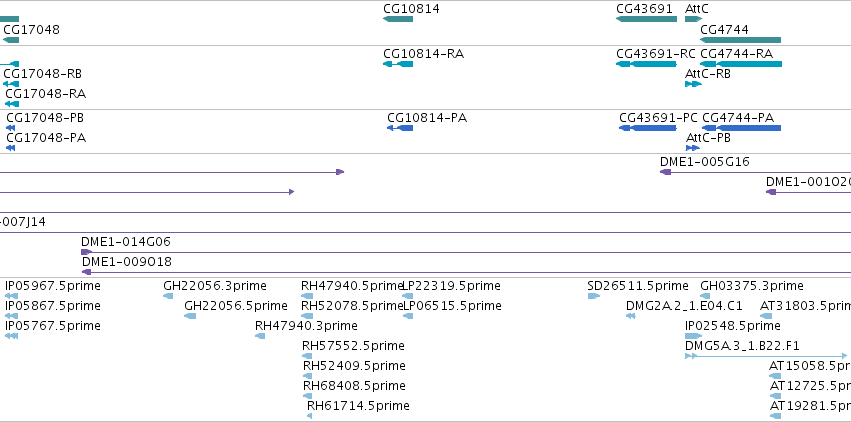Open the CG17048-RB transcript label

click(x=43, y=74)
